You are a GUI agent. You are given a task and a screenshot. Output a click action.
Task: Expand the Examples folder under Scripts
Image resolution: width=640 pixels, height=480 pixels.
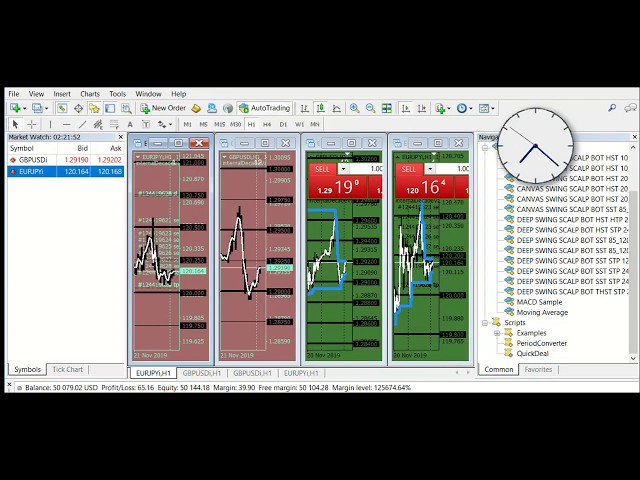click(x=497, y=333)
